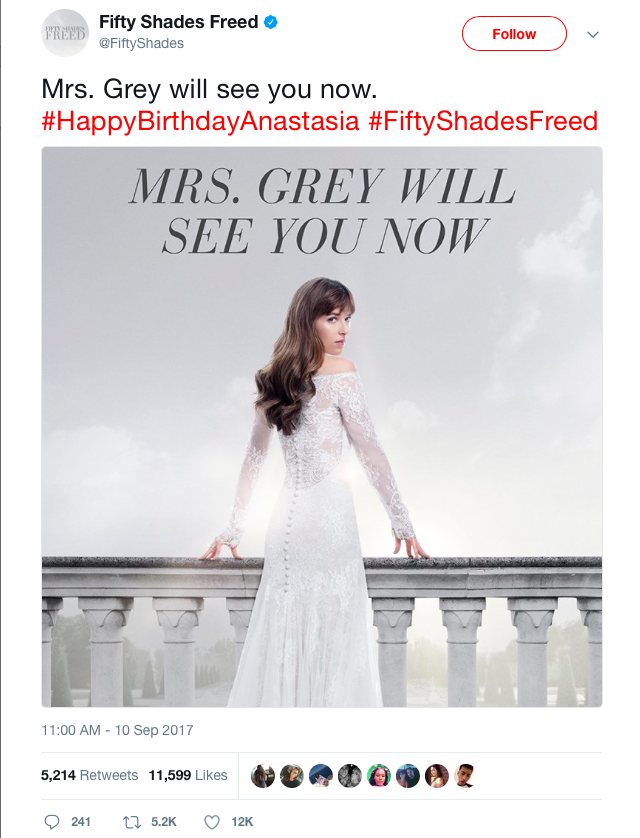
Task: Click the @FiftyShades handle
Action: pyautogui.click(x=141, y=44)
